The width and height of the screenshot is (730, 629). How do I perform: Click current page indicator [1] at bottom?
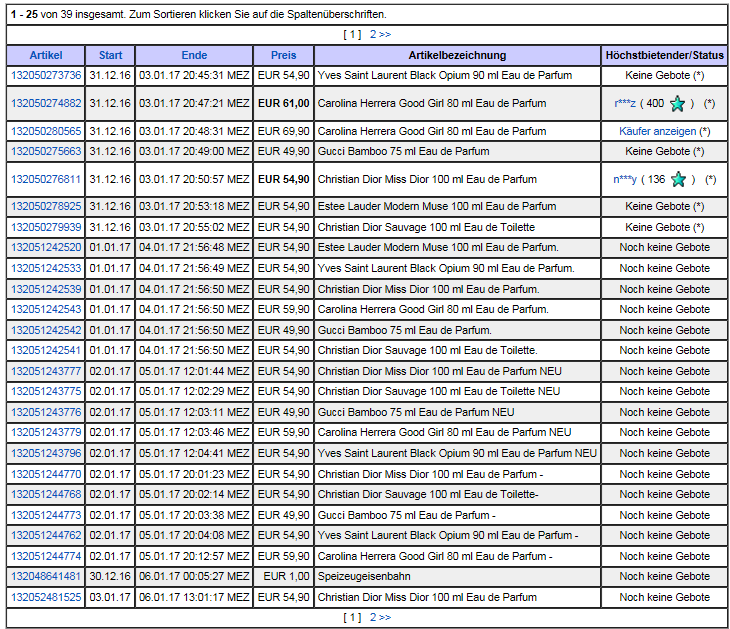click(352, 617)
